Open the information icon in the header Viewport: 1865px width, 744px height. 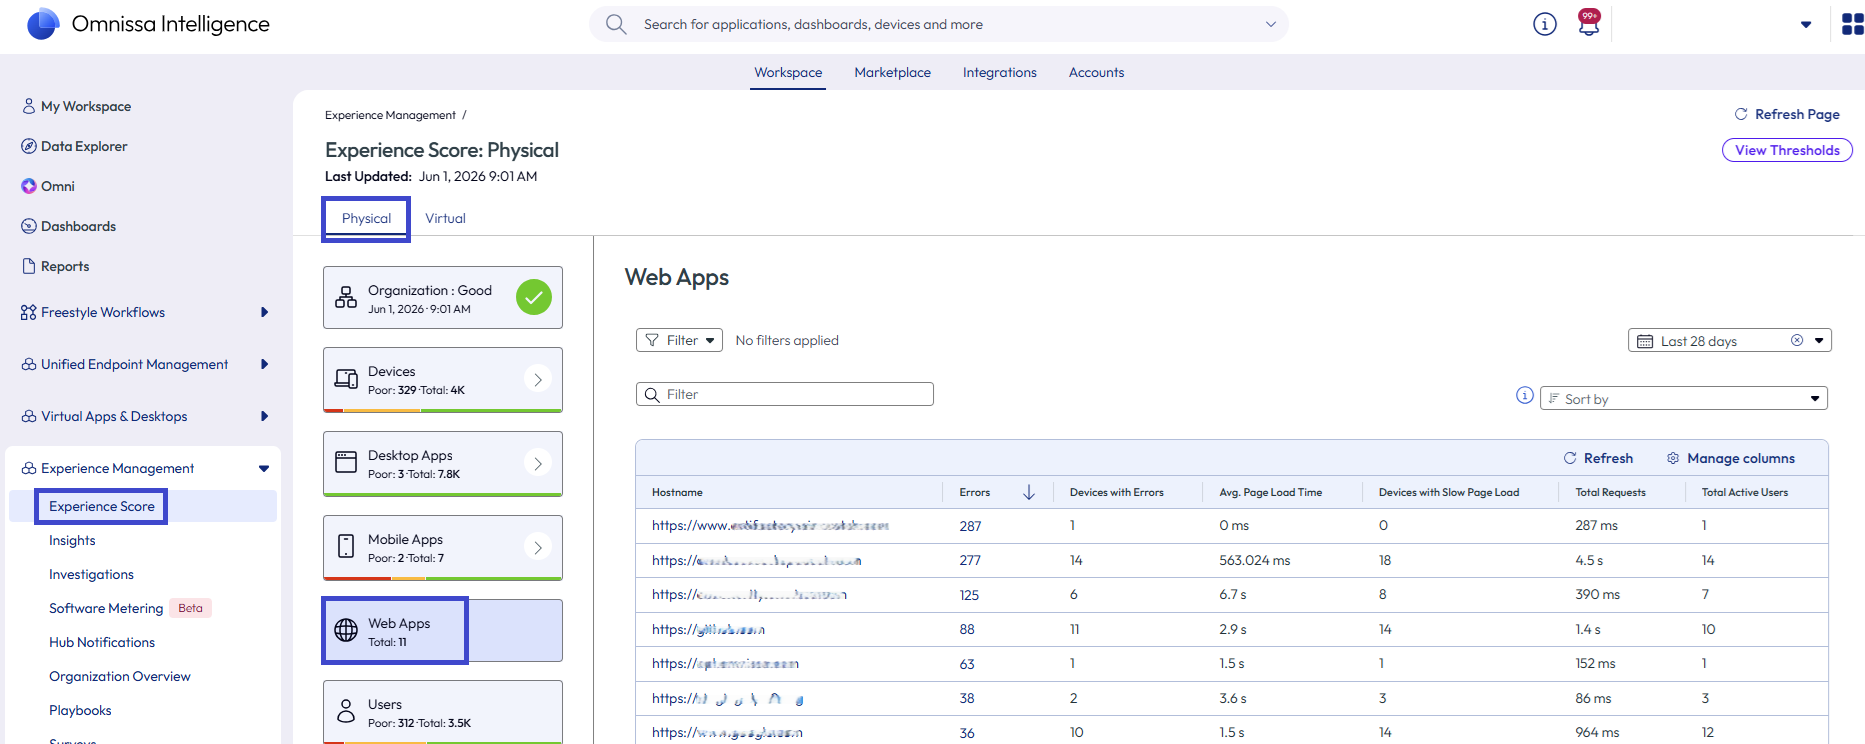point(1545,24)
